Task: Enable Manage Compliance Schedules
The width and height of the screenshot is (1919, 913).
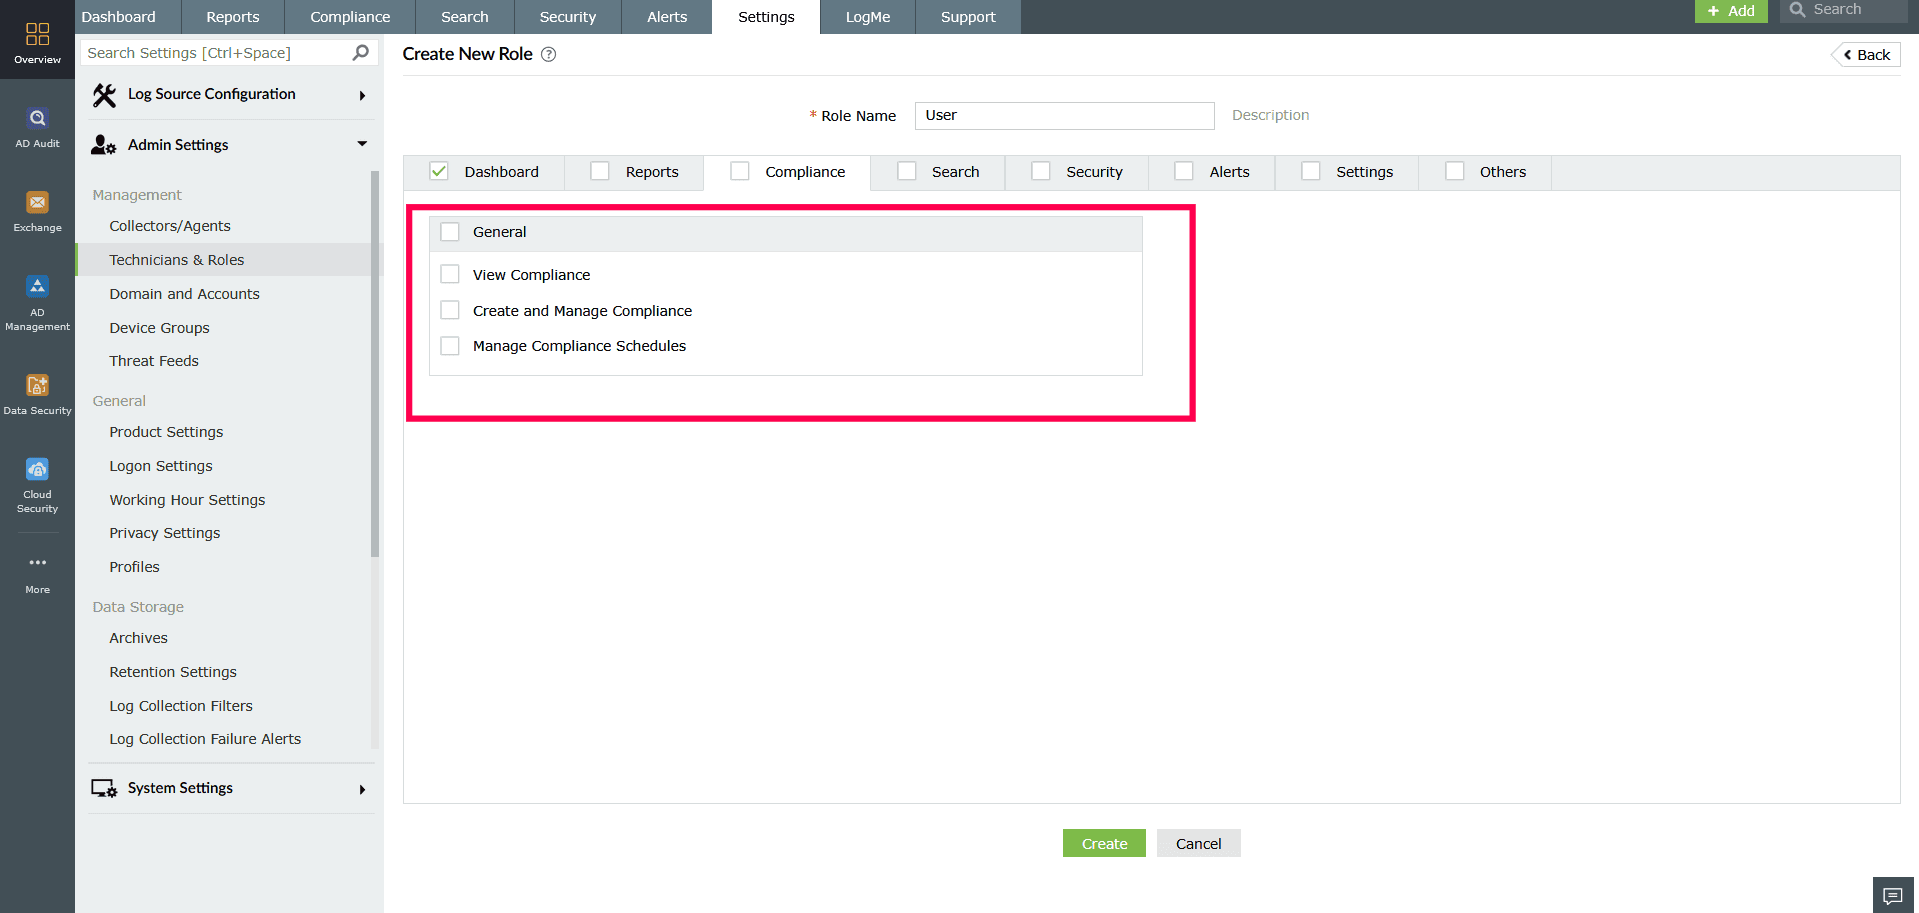Action: point(450,345)
